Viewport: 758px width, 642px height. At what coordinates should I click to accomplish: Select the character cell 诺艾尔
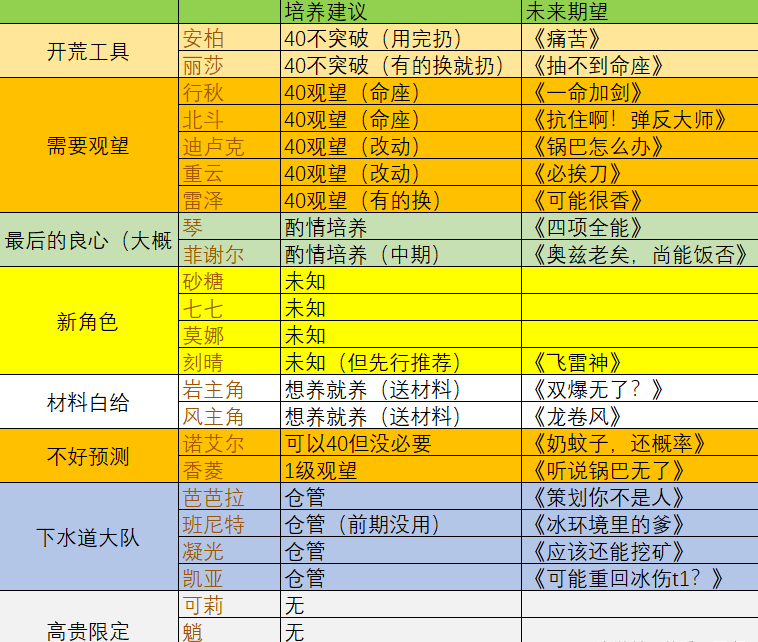pyautogui.click(x=230, y=442)
